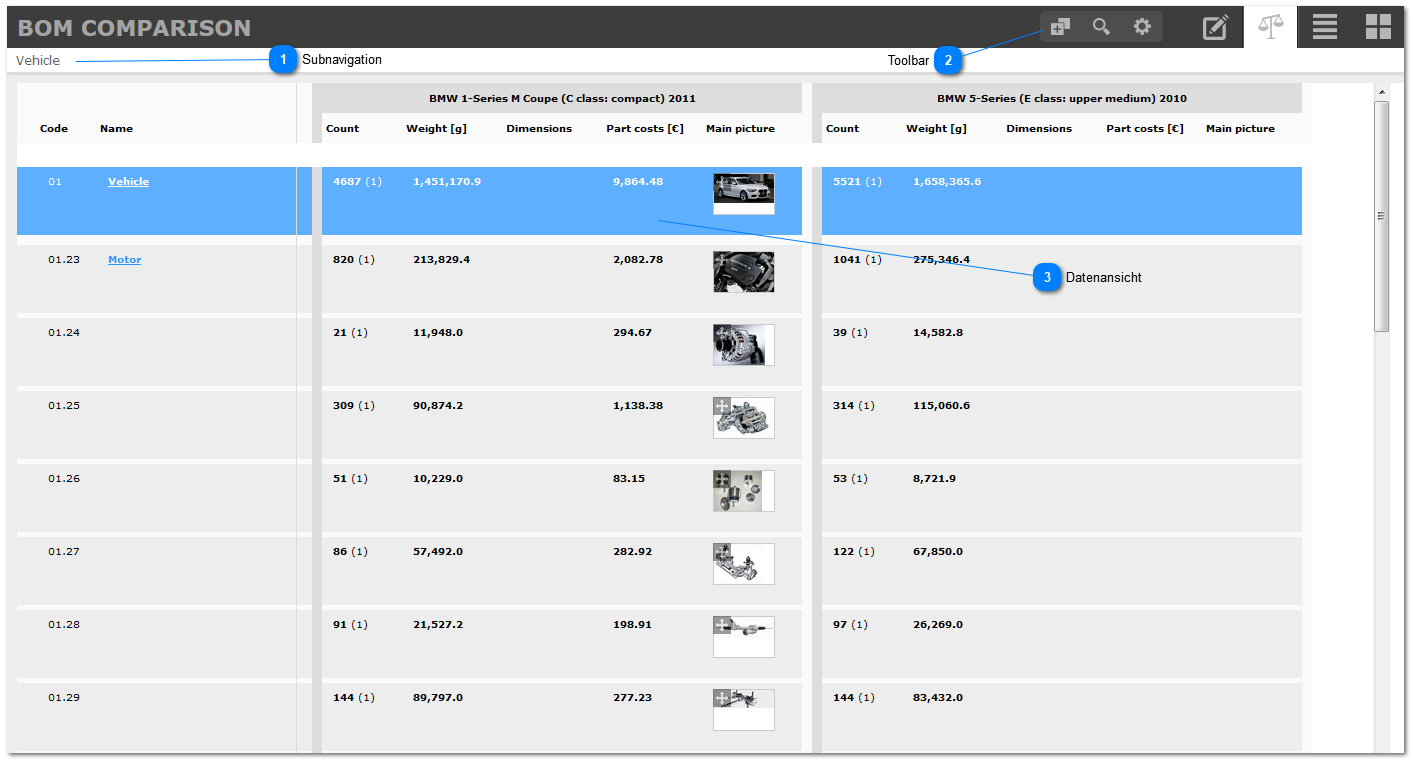Enlarge the engine thumbnail in row 01.23
The width and height of the screenshot is (1413, 762).
[743, 272]
